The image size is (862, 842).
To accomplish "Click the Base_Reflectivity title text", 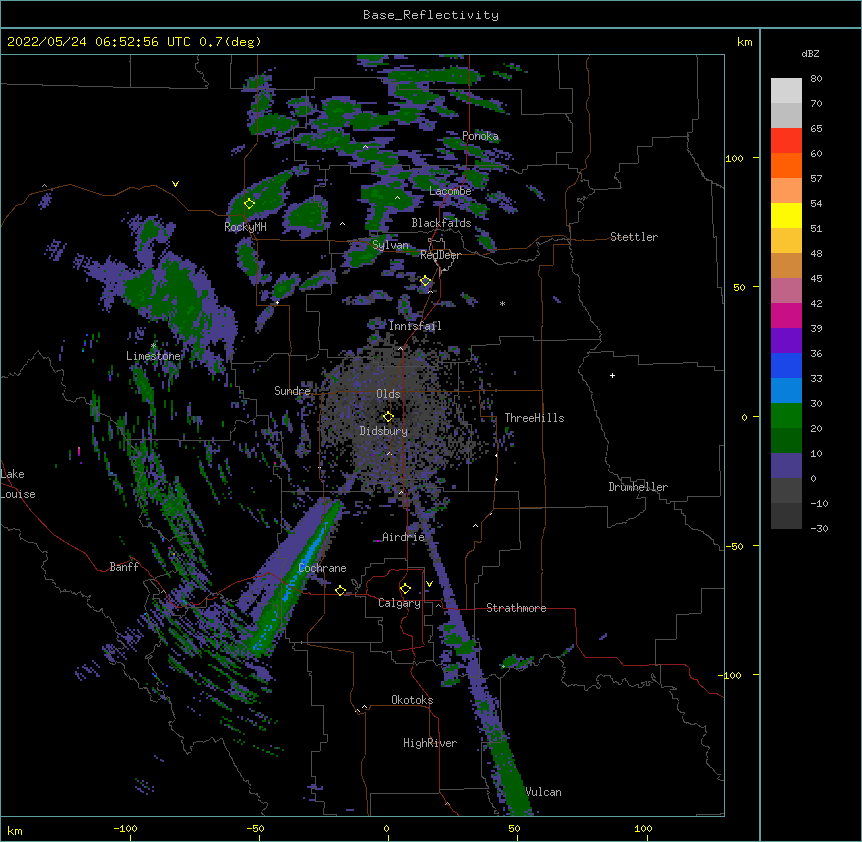I will pyautogui.click(x=431, y=15).
